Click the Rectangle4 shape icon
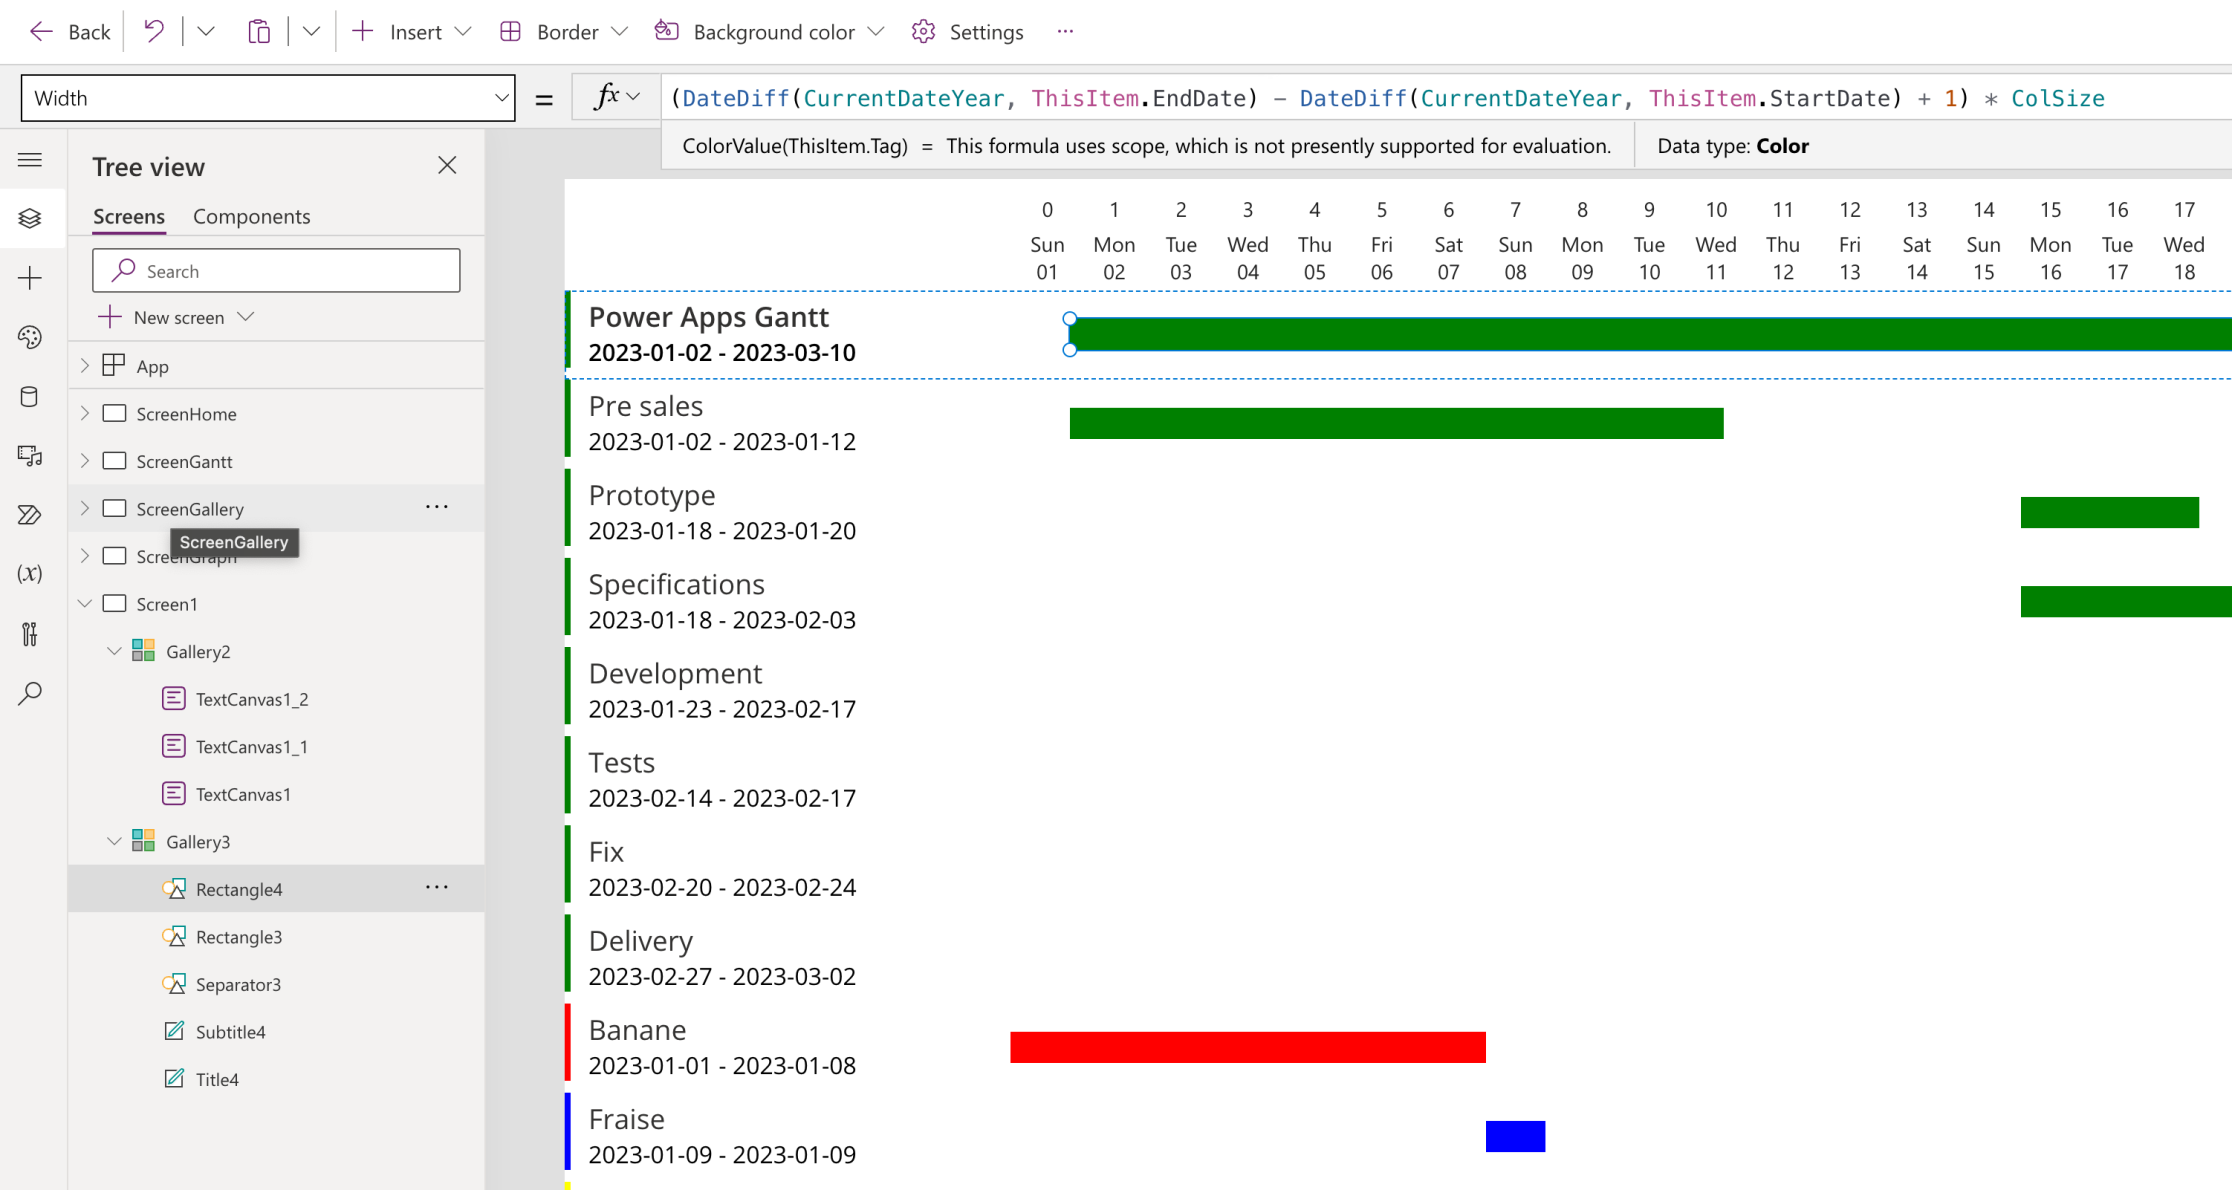The image size is (2232, 1190). click(x=174, y=888)
